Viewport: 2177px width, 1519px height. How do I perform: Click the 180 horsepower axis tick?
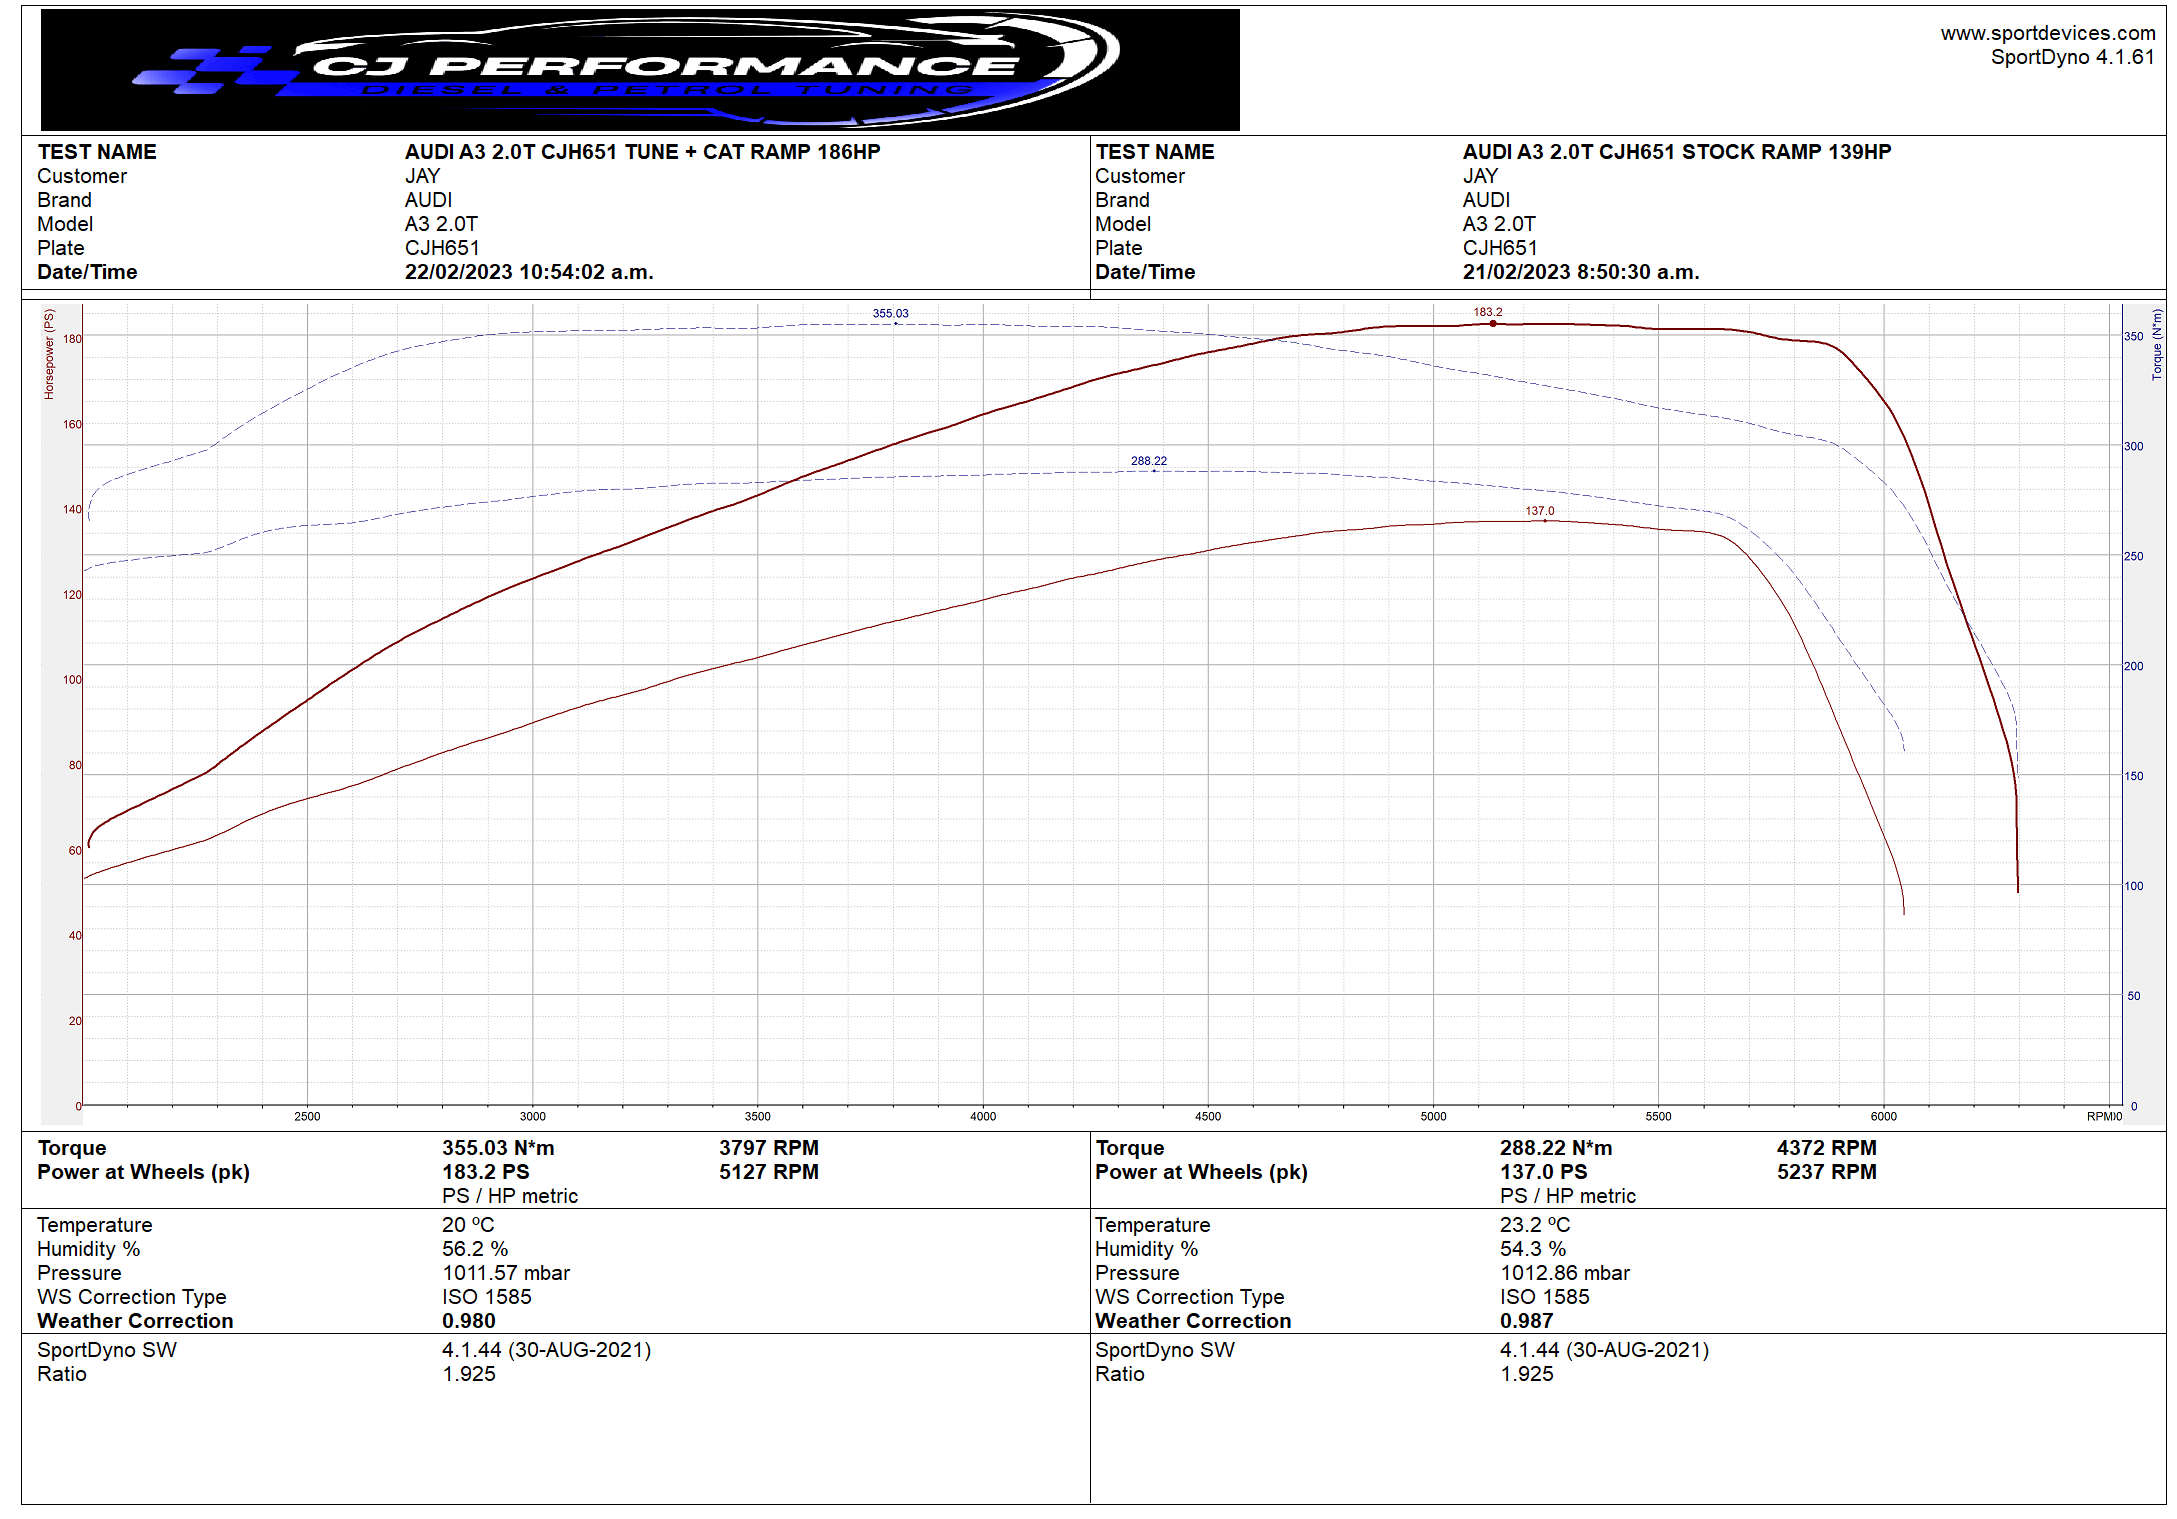click(72, 339)
